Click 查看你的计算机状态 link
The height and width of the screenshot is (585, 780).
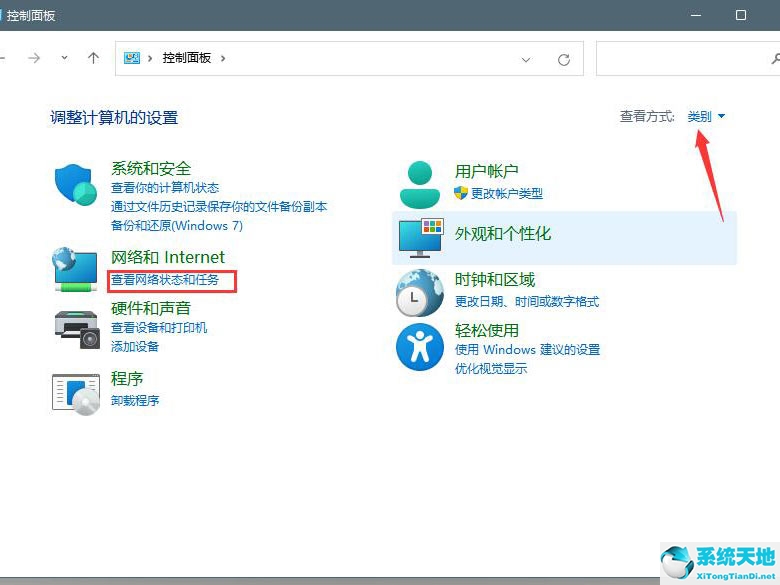tap(165, 188)
